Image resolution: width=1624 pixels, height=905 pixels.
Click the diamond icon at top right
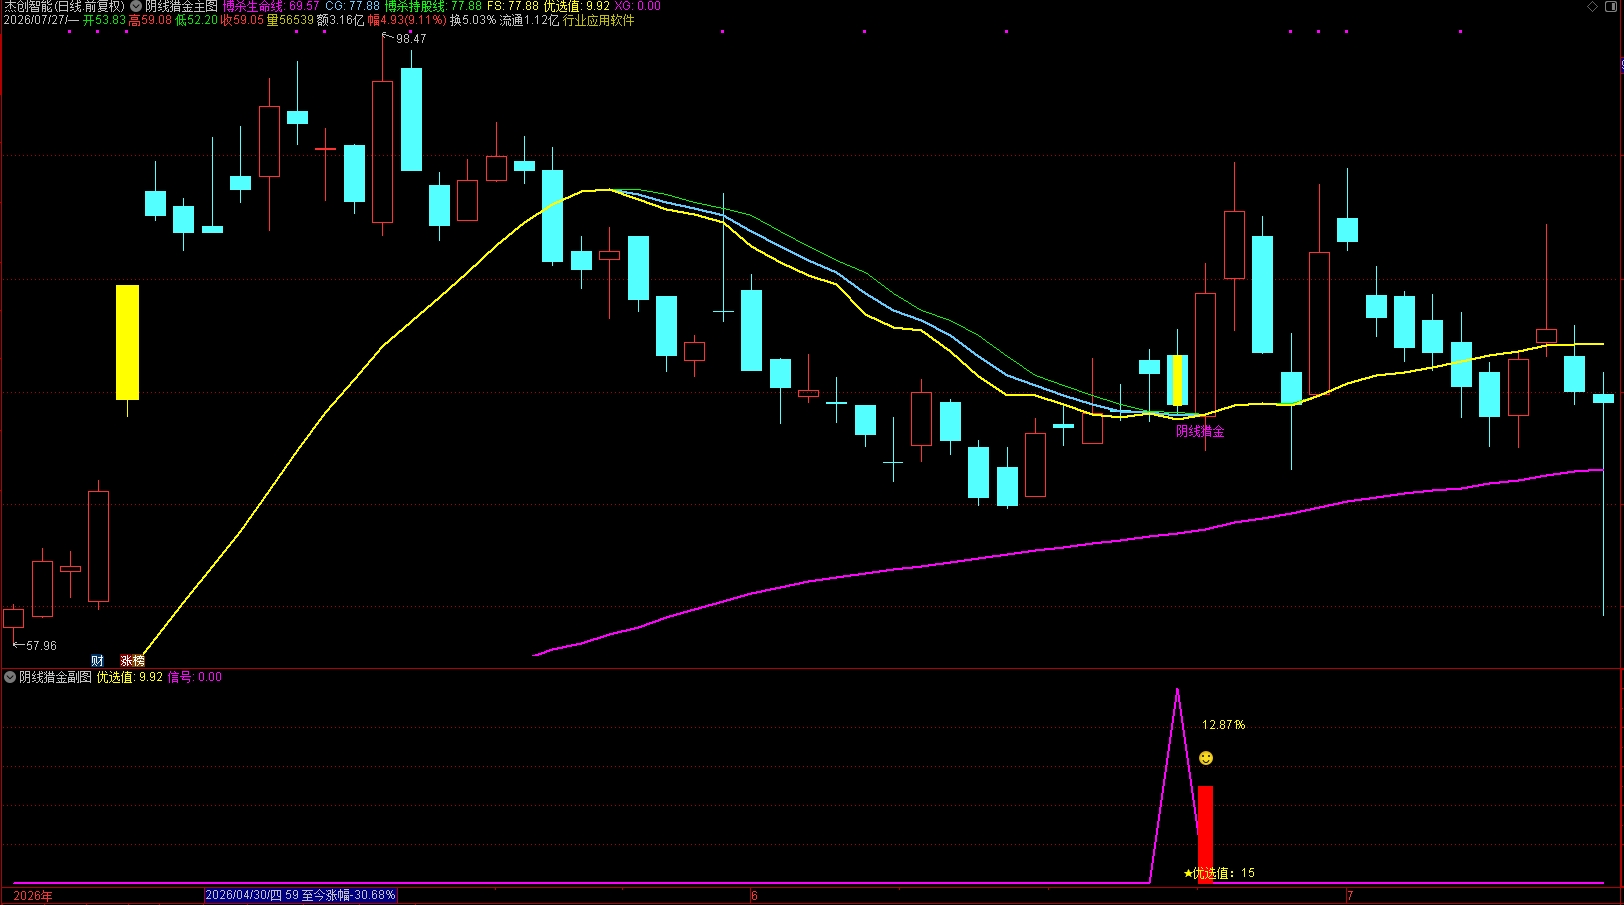pos(1593,6)
